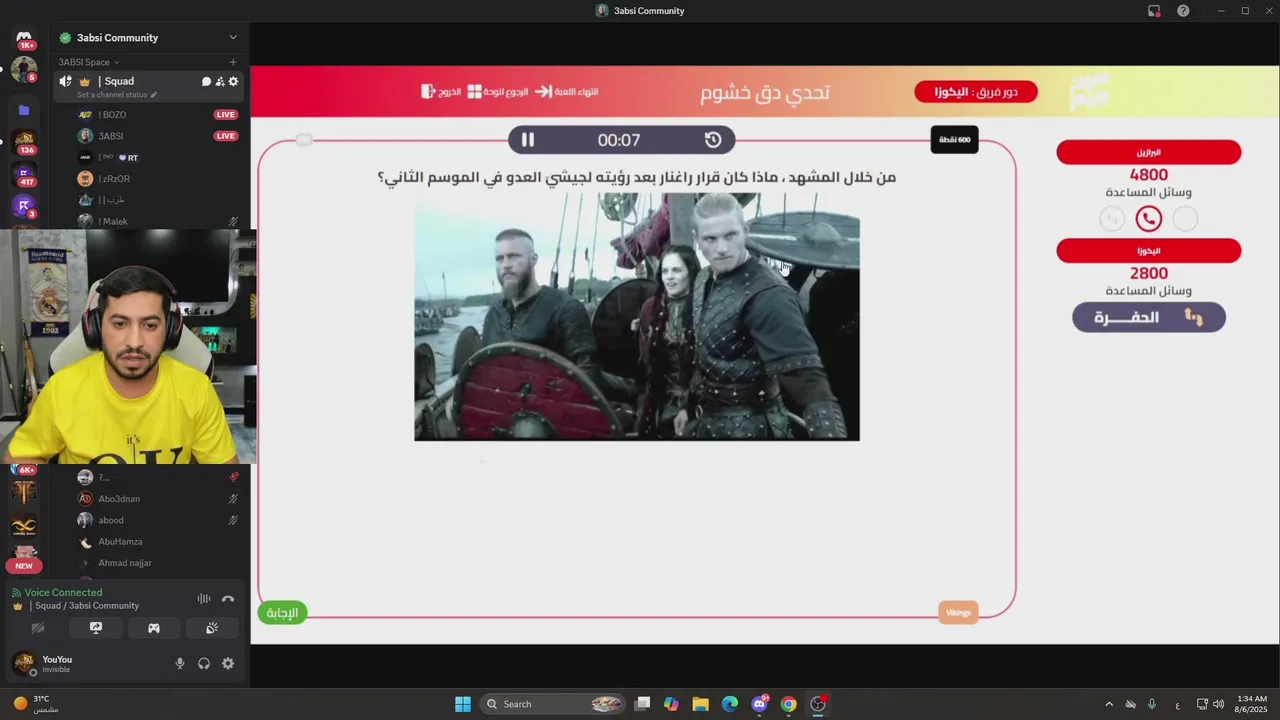Click the Set a channel status text

pyautogui.click(x=112, y=95)
